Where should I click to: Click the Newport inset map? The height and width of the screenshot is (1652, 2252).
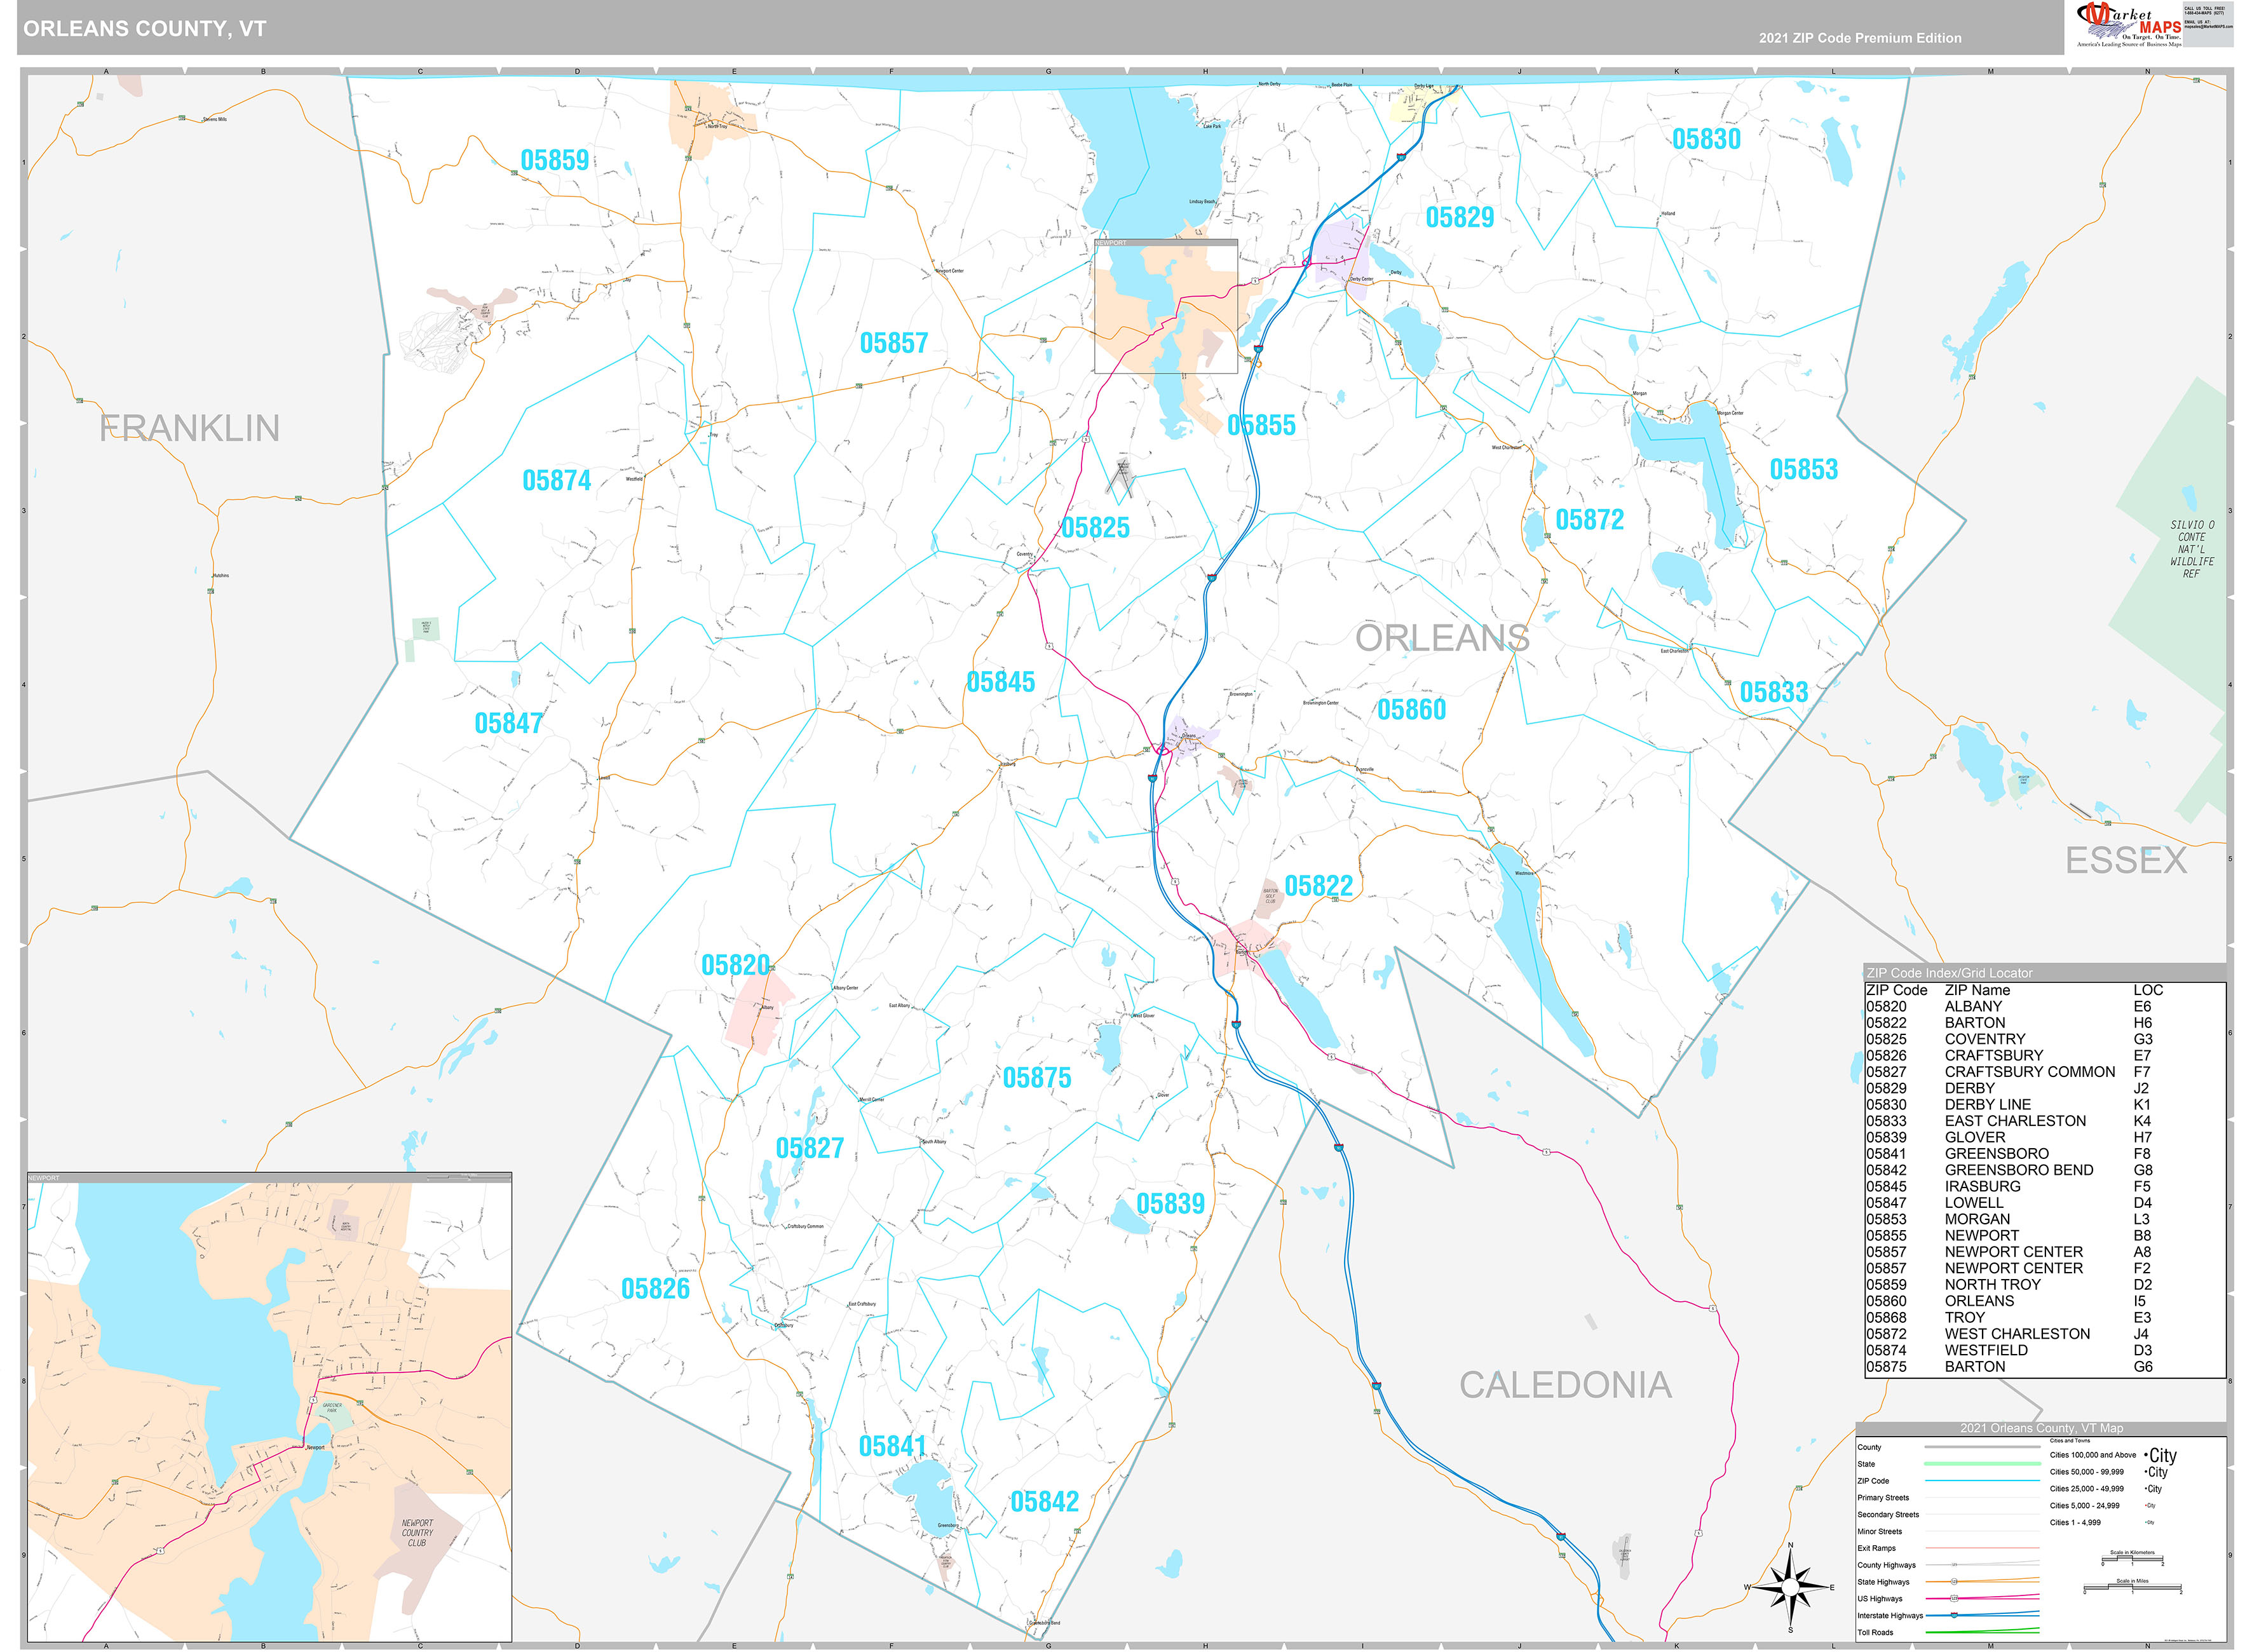point(269,1406)
